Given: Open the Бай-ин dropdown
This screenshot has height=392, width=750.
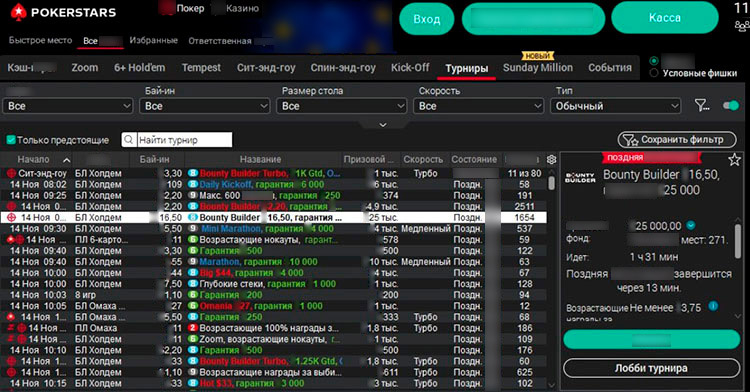Looking at the screenshot, I should click(204, 106).
